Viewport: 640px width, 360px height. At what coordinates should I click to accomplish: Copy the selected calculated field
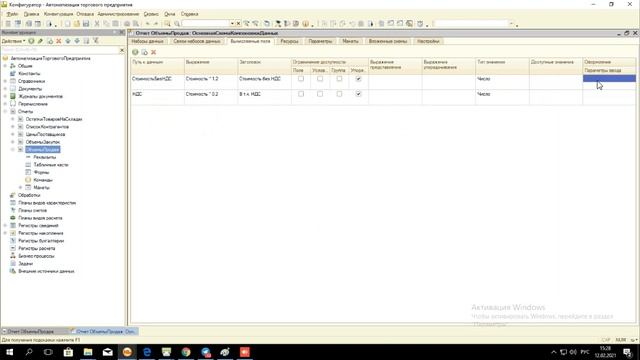pyautogui.click(x=144, y=52)
